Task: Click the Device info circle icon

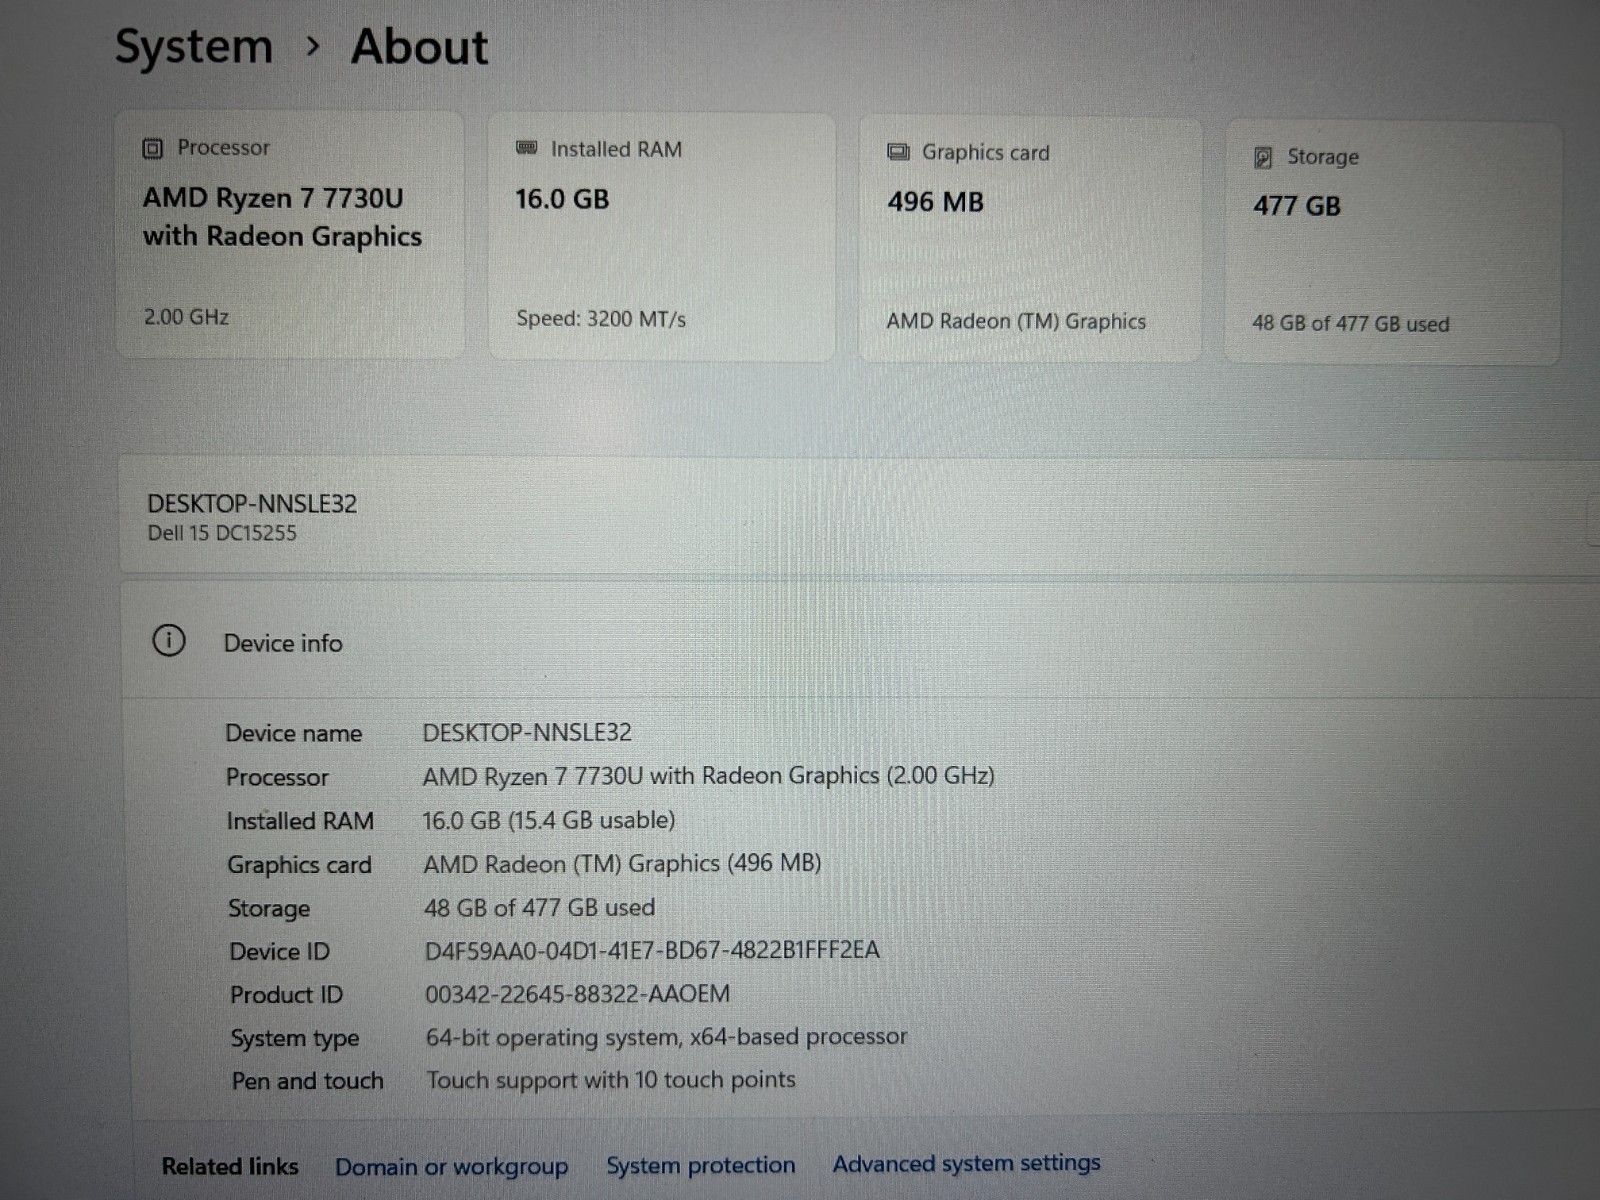Action: click(x=169, y=640)
